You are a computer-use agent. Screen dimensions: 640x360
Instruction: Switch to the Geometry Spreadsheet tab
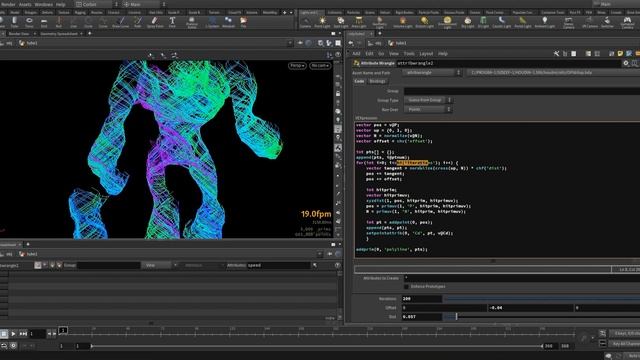59,34
